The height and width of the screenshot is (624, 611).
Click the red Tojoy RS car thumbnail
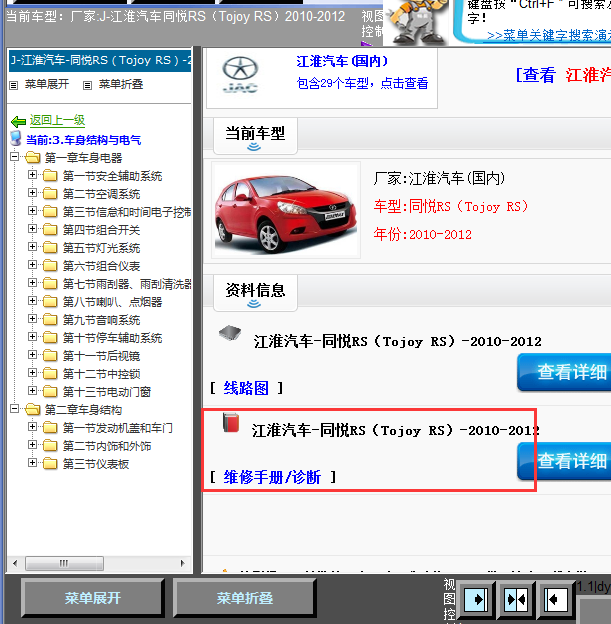click(x=286, y=210)
